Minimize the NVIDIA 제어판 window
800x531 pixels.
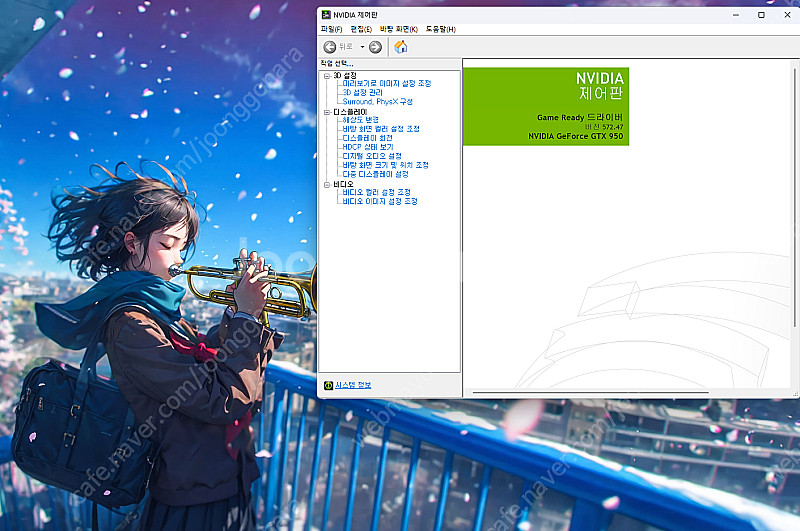click(736, 15)
